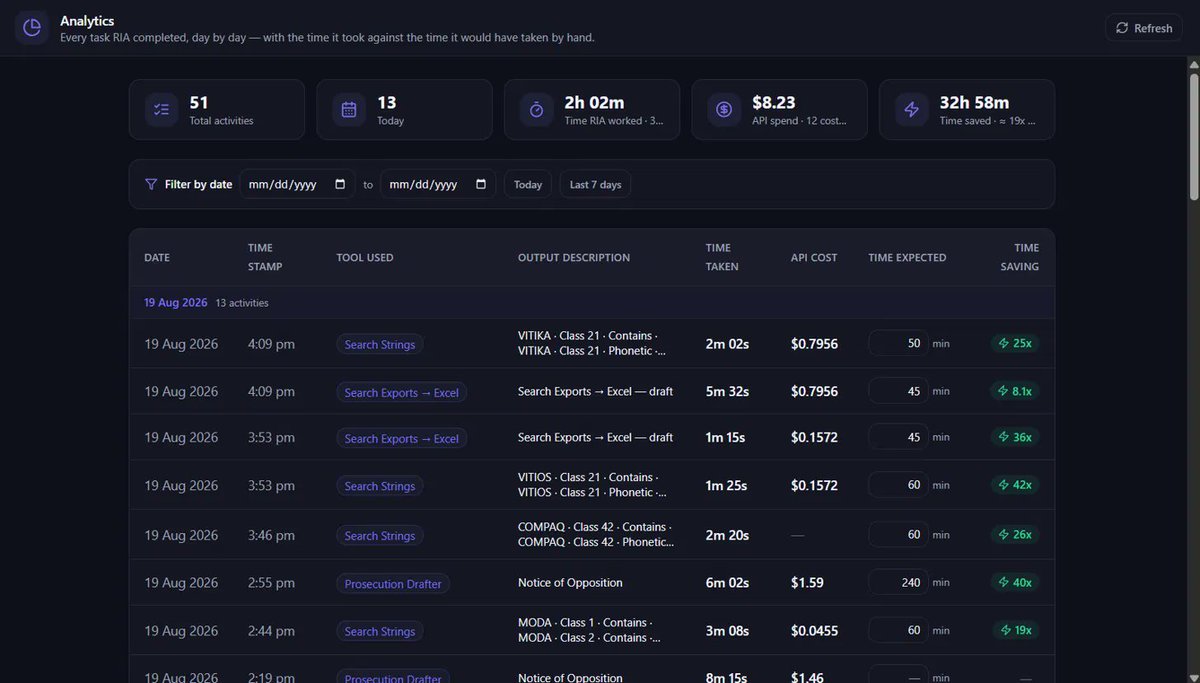The image size is (1200, 683).
Task: Click the $1.59 API cost value
Action: click(807, 583)
